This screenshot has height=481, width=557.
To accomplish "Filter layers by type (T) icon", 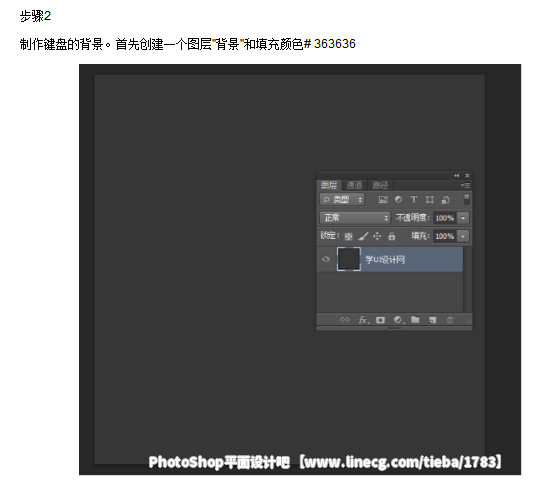I will click(413, 200).
